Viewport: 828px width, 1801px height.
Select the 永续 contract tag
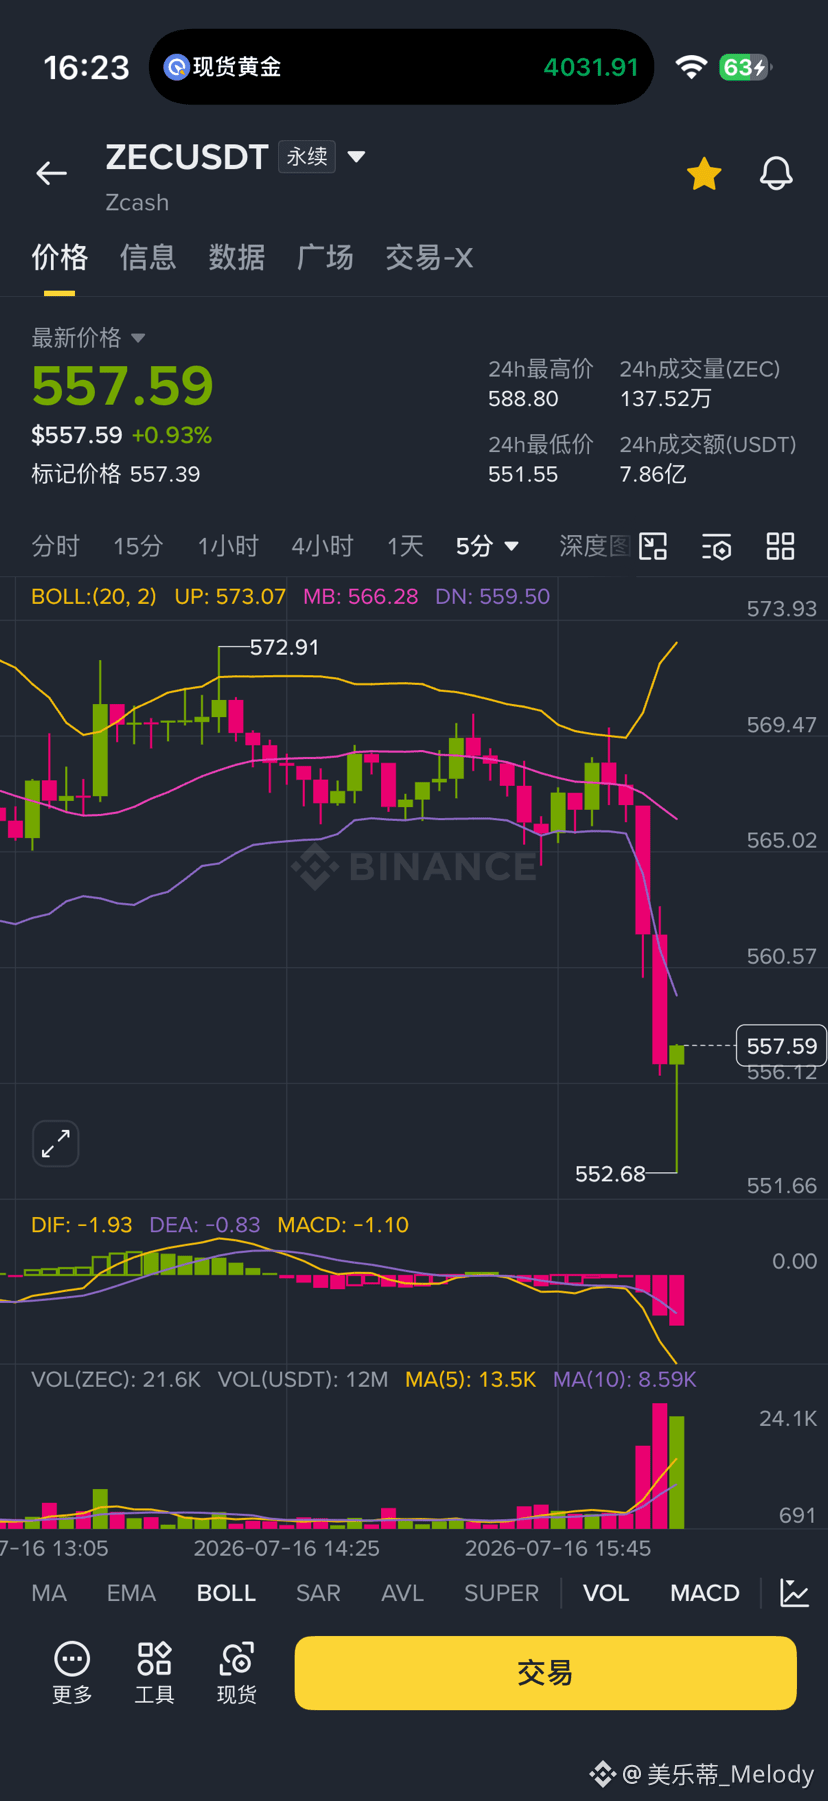[x=307, y=157]
